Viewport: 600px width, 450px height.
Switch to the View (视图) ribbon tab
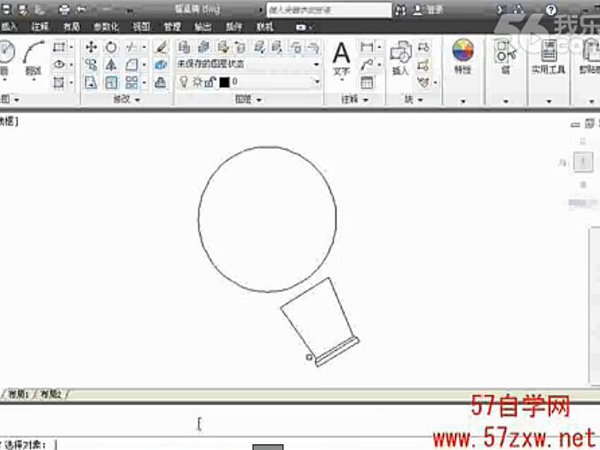pyautogui.click(x=141, y=26)
